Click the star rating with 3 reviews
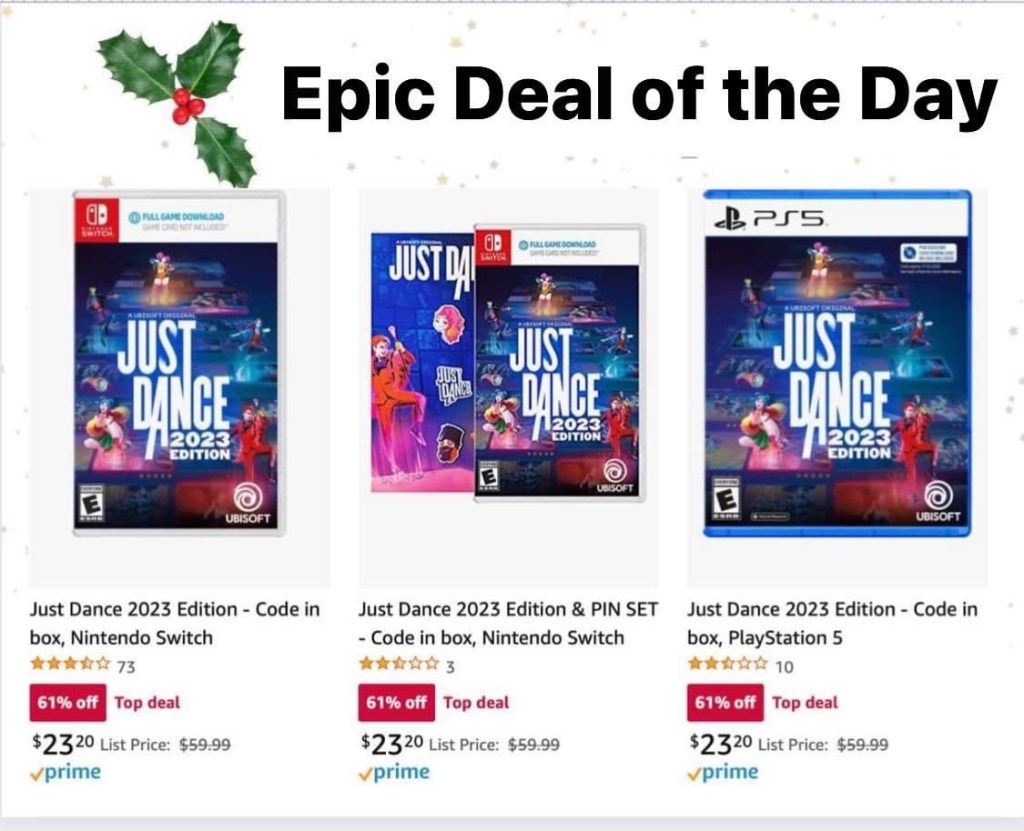Screen dimensions: 1024x831 tap(399, 665)
